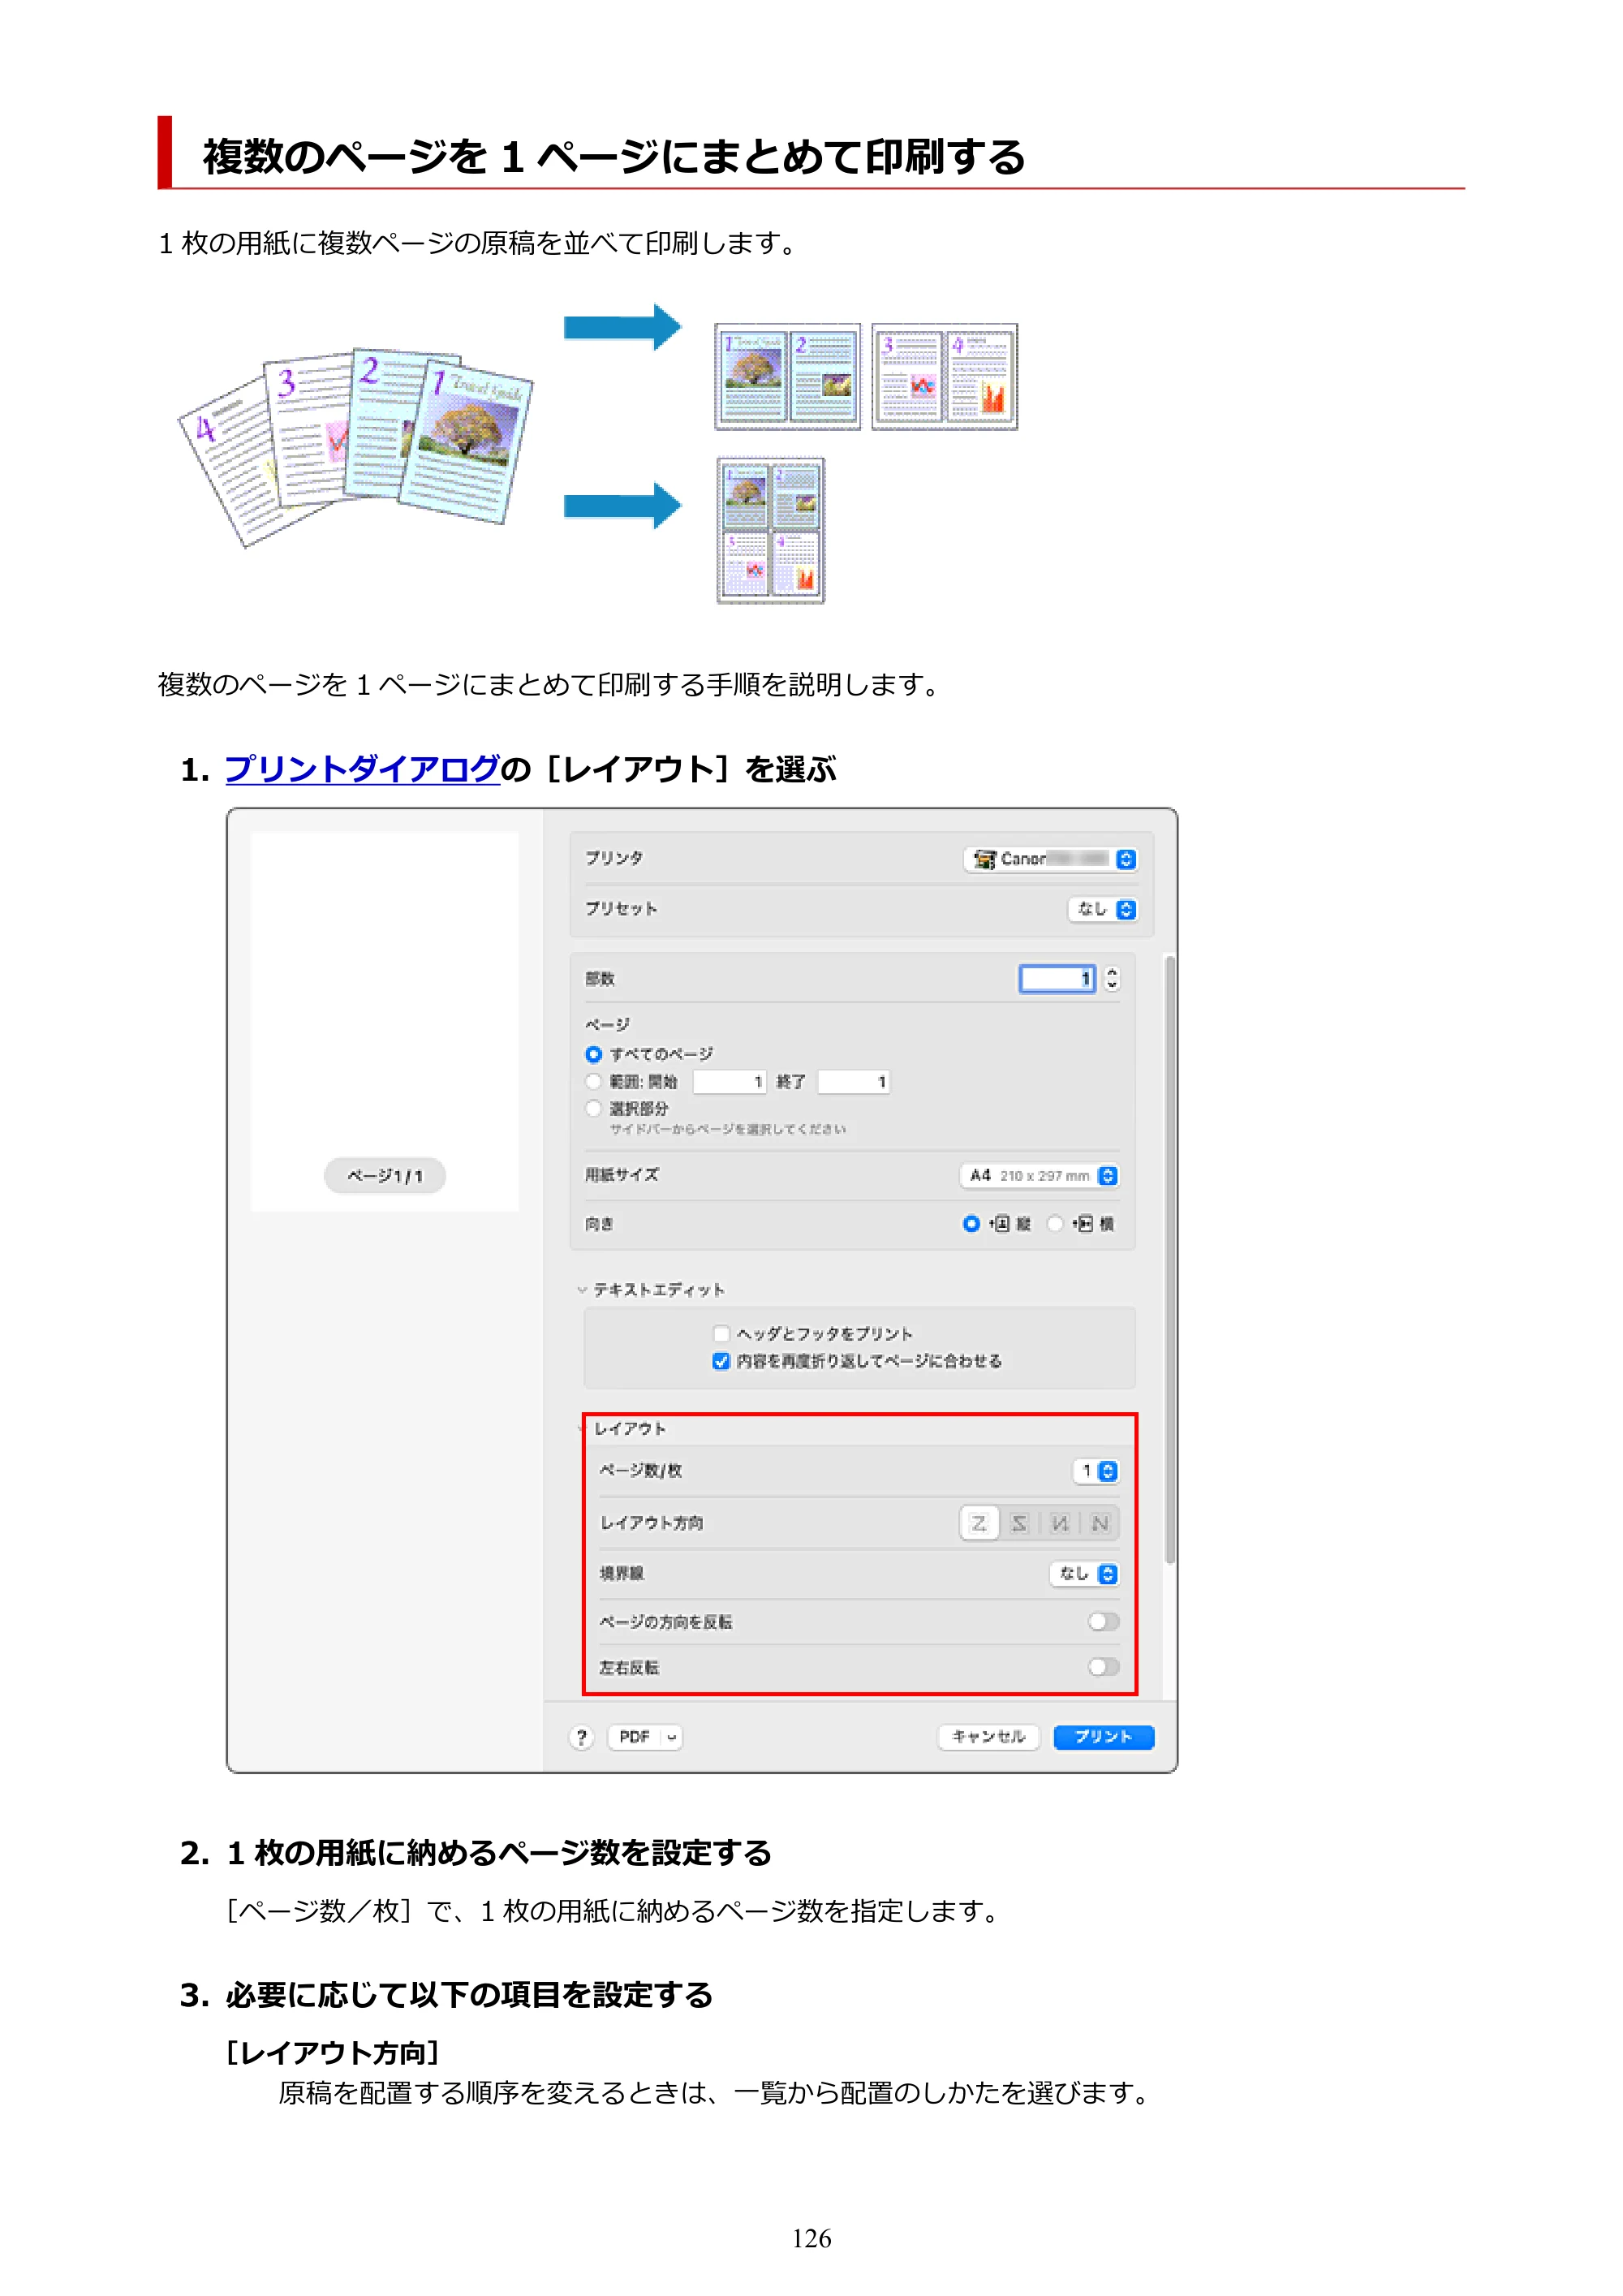1623x2296 pixels.
Task: Click the 部数 copies input field
Action: [1057, 979]
